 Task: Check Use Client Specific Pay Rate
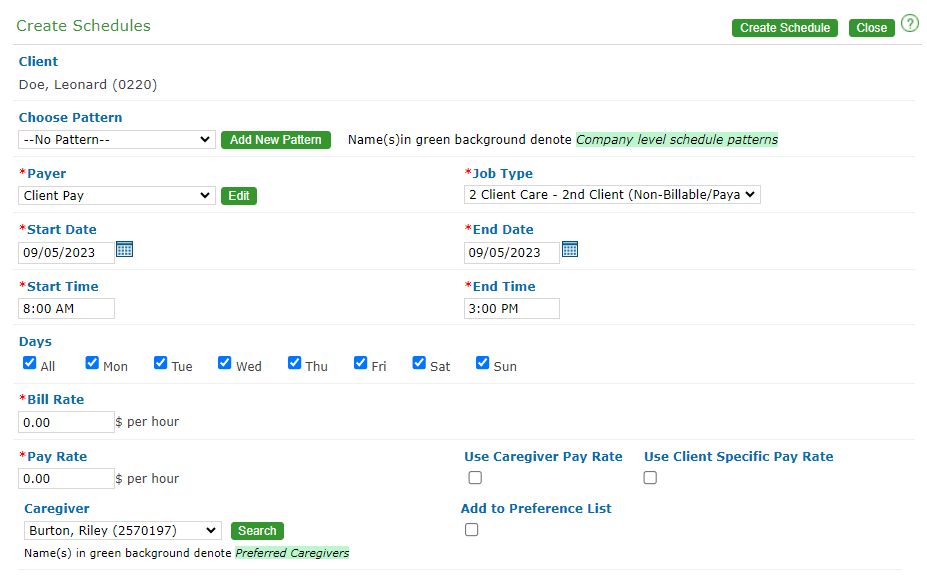click(x=650, y=478)
